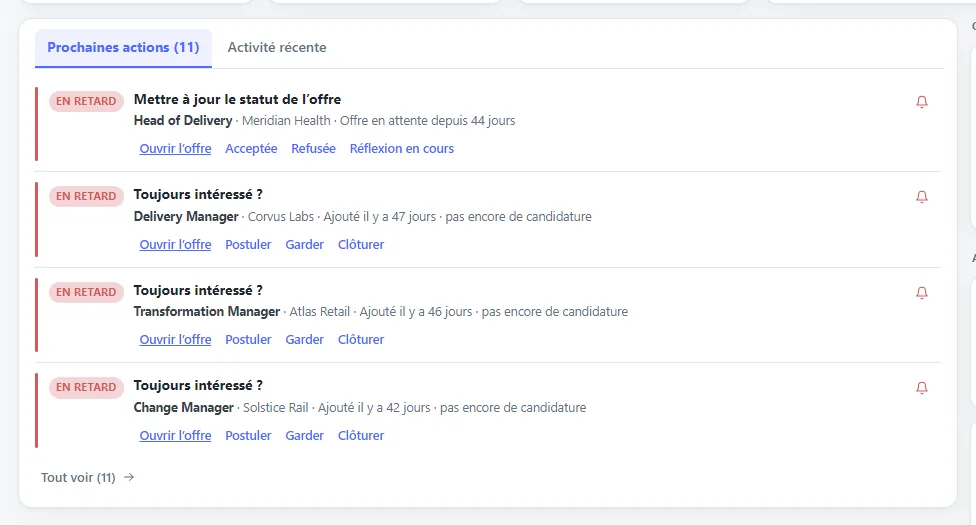Click Clôturer for Solstice Rail job

(361, 436)
